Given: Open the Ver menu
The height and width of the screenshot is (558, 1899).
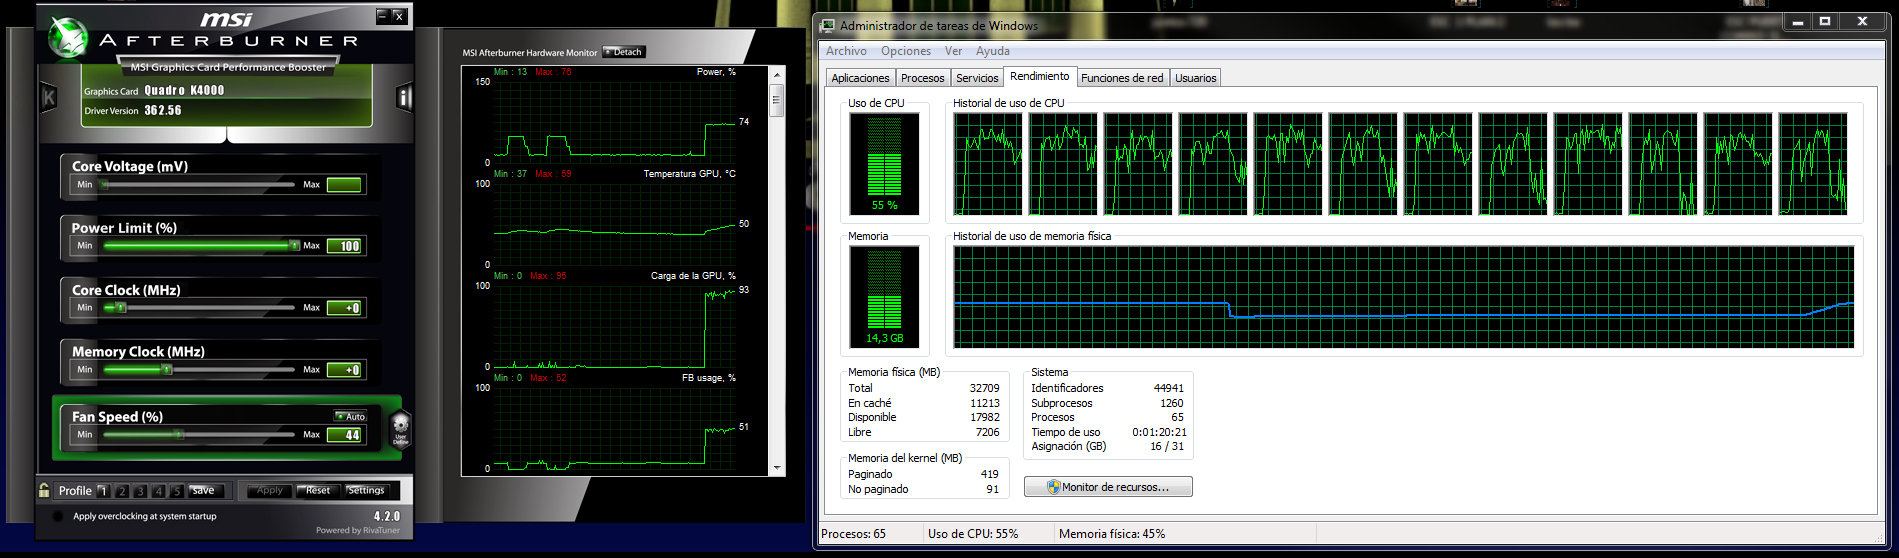Looking at the screenshot, I should tap(954, 51).
